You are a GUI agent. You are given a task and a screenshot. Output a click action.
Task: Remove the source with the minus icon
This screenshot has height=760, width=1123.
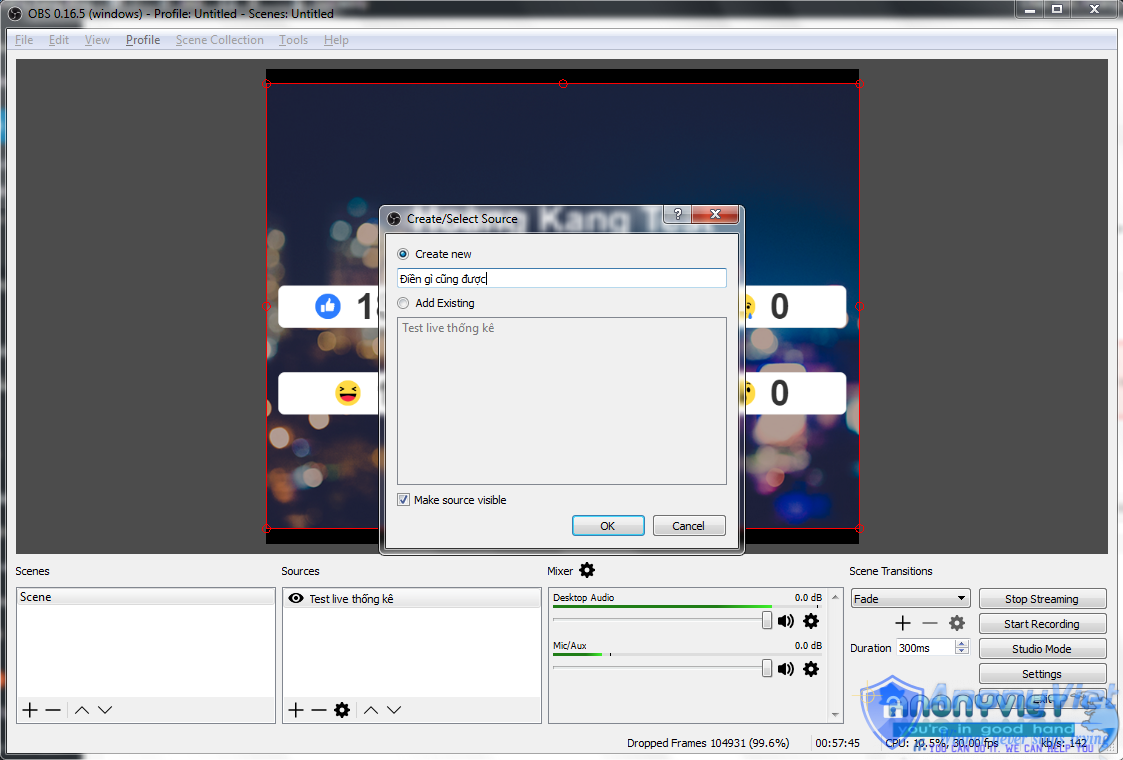click(x=319, y=710)
